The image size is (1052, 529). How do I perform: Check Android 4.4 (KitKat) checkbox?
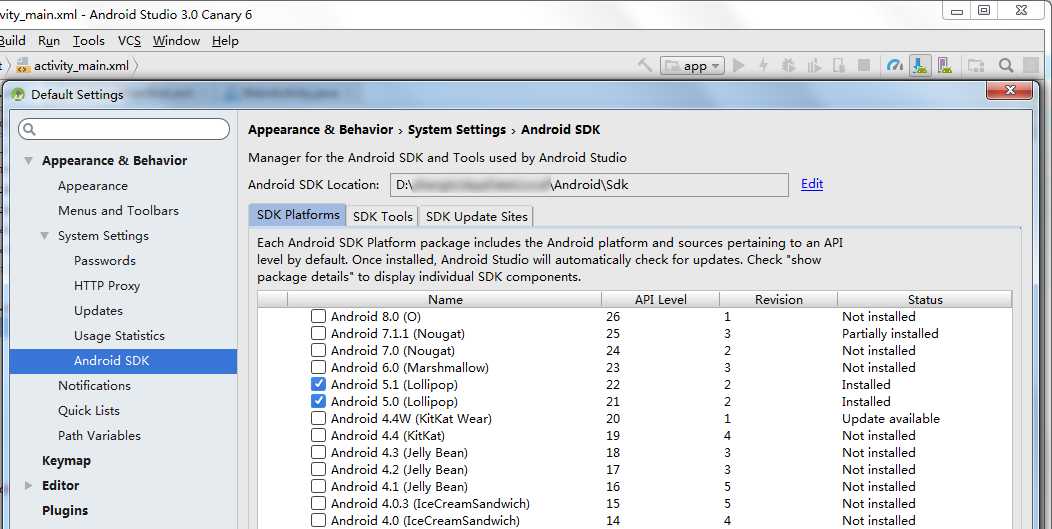(319, 435)
